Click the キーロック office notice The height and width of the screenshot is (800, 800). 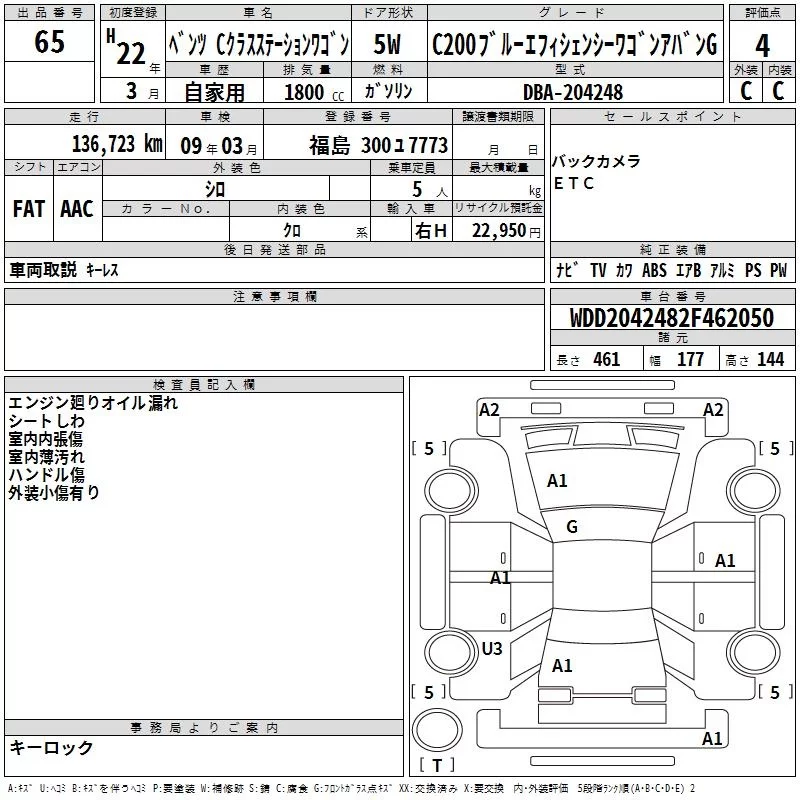pos(52,747)
